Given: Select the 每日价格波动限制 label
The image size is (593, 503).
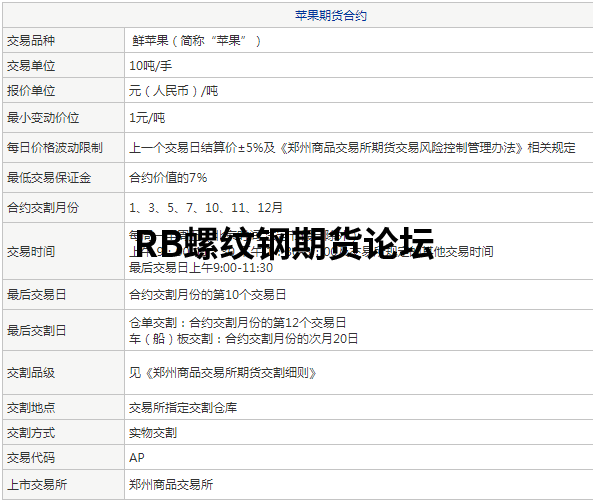Looking at the screenshot, I should pos(55,147).
